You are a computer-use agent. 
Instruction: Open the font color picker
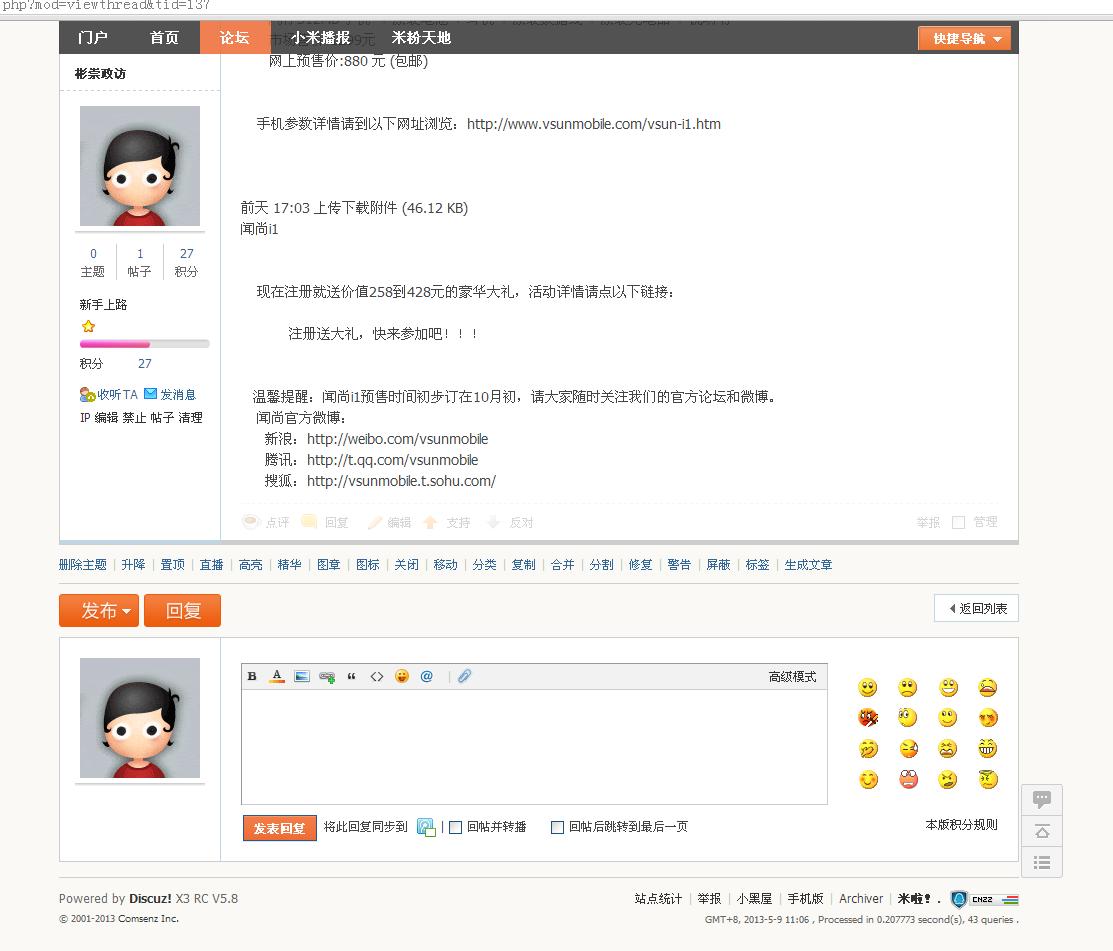(278, 676)
